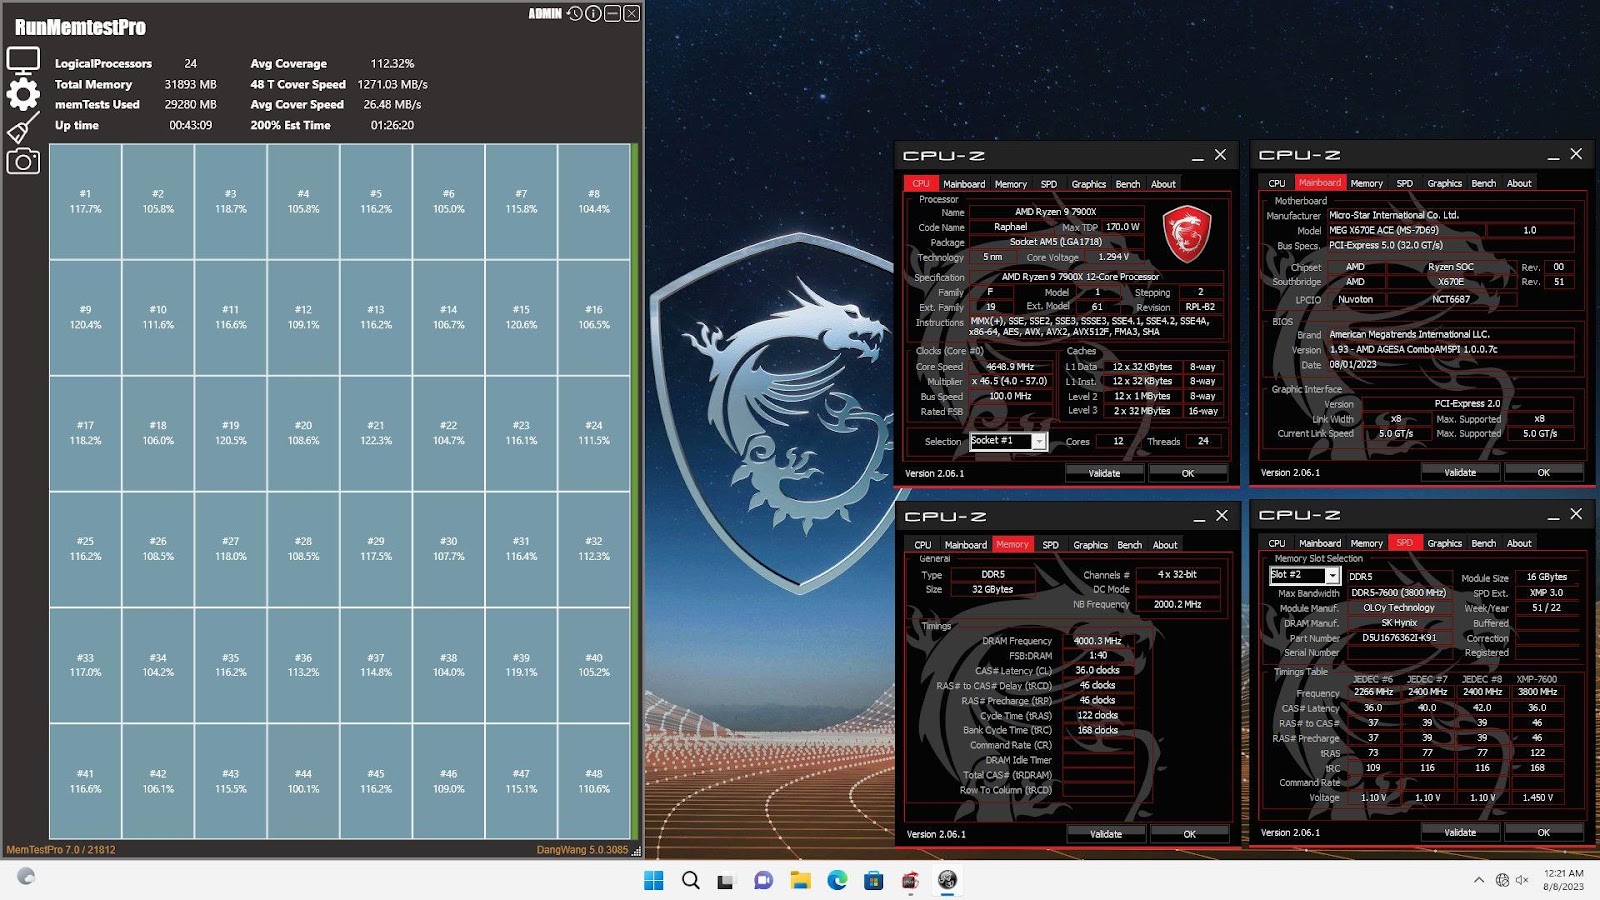Launch Microsoft Edge from the taskbar
The image size is (1600, 900).
click(x=837, y=880)
